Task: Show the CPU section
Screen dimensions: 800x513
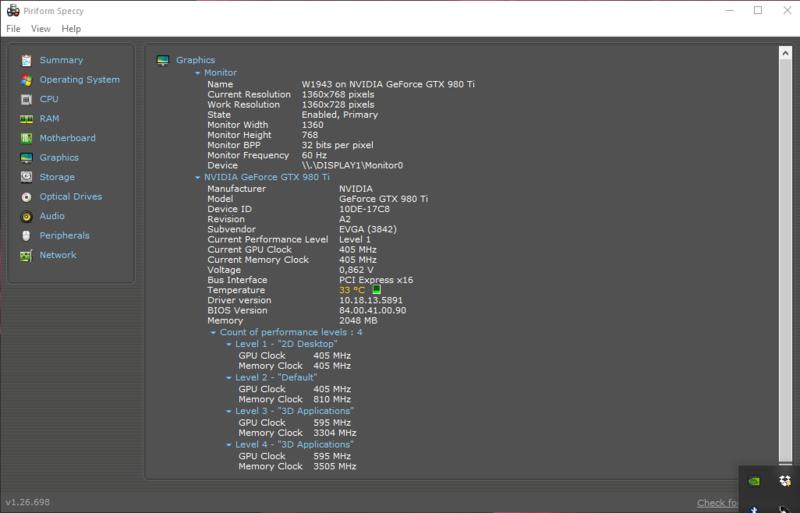Action: point(49,99)
